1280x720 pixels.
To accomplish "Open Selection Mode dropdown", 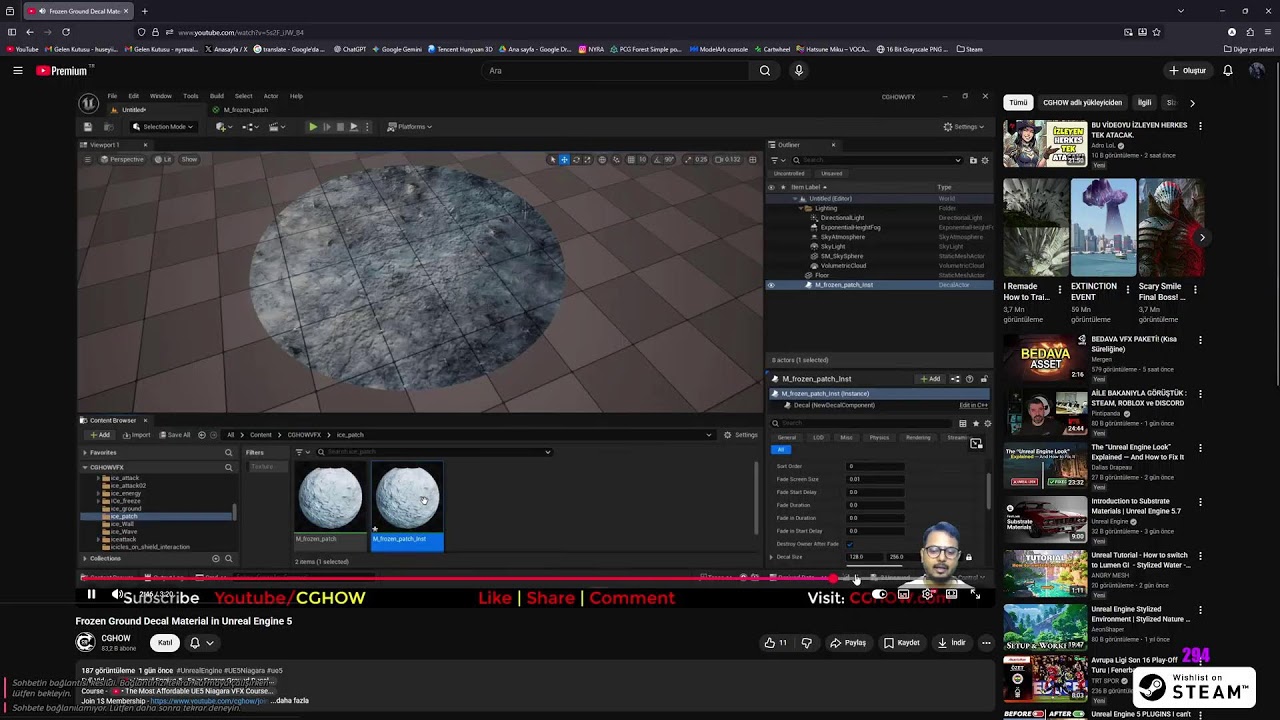I will [162, 127].
